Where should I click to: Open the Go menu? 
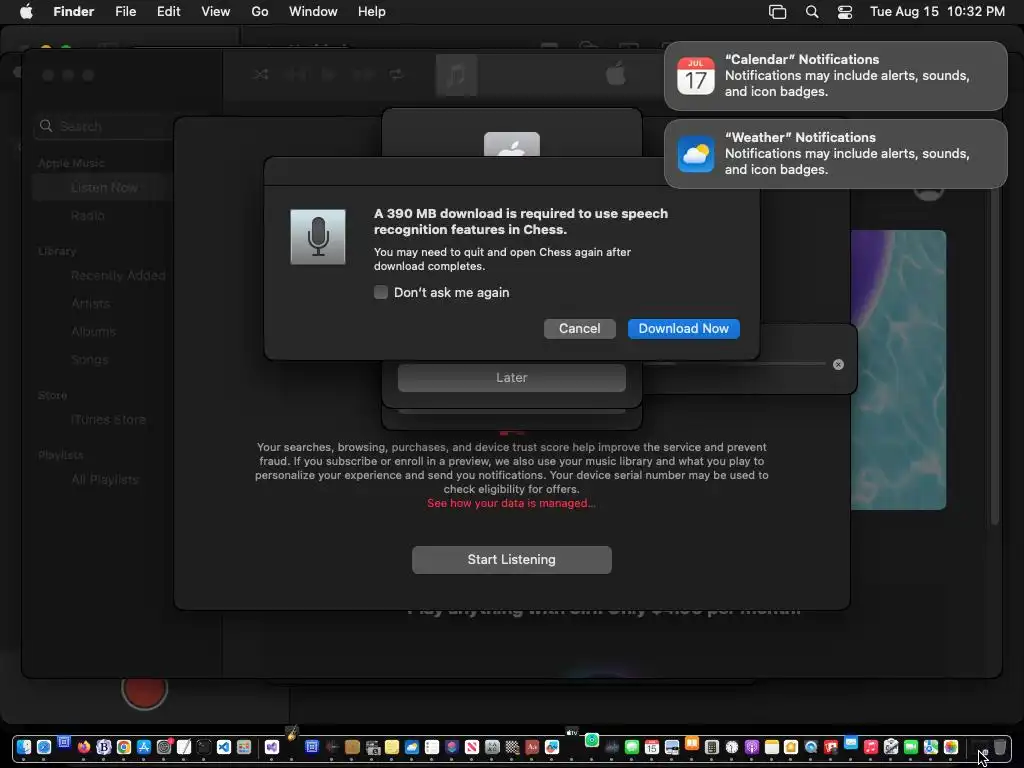(x=260, y=12)
